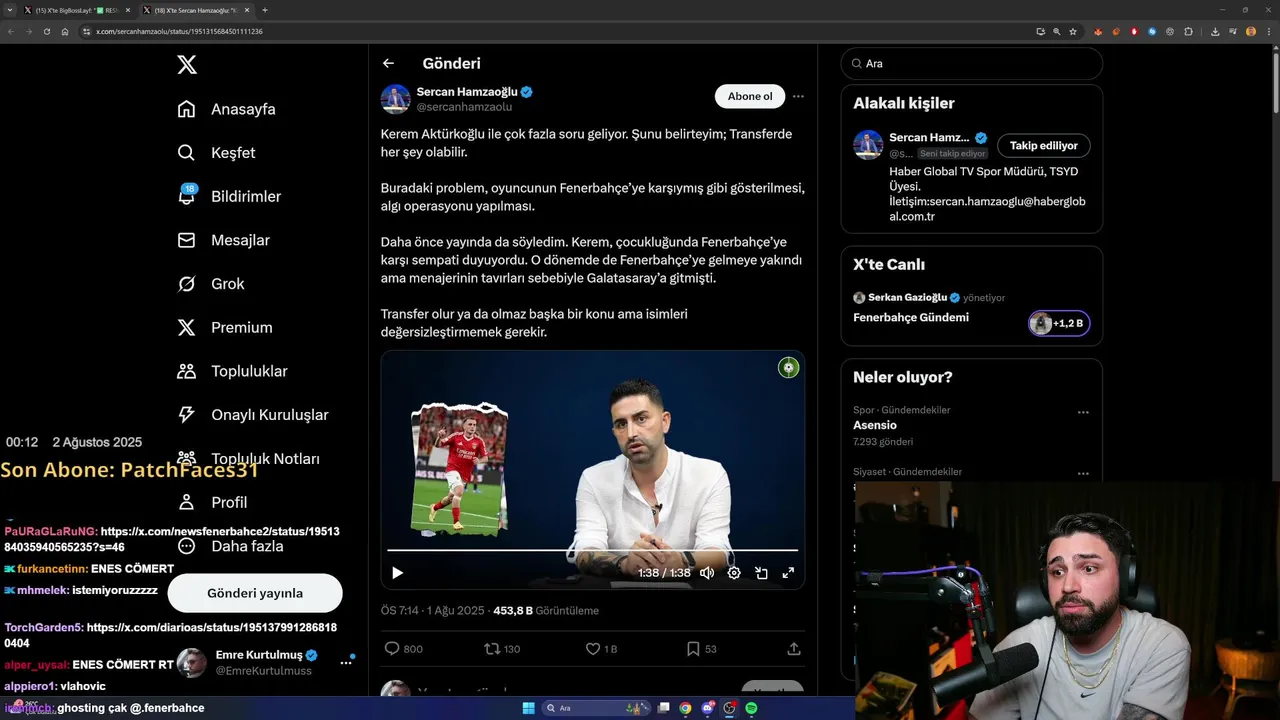1280x720 pixels.
Task: Click the @sercanhamzaolu handle in post
Action: pyautogui.click(x=464, y=107)
